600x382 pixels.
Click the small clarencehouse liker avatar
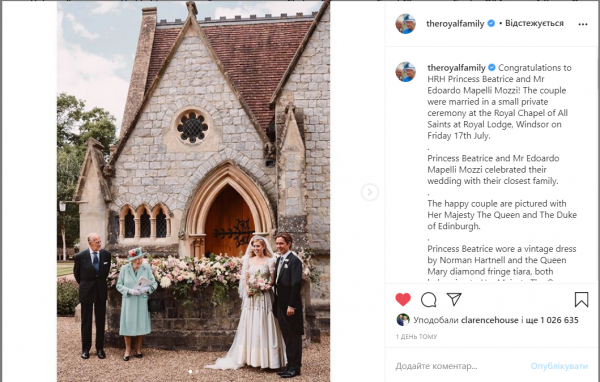coord(403,320)
